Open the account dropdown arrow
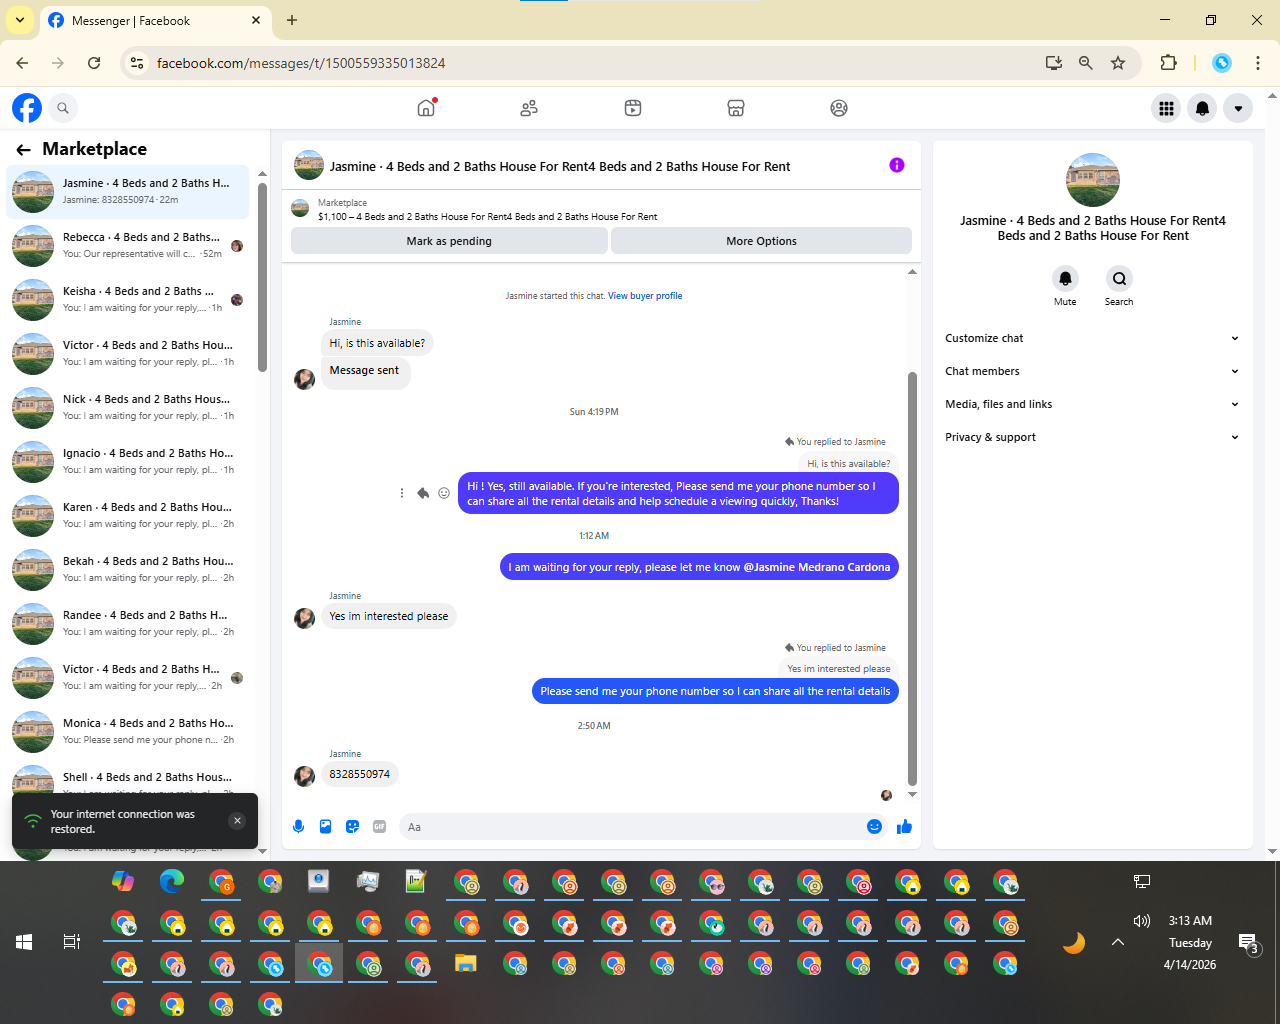The height and width of the screenshot is (1024, 1280). click(x=1238, y=108)
